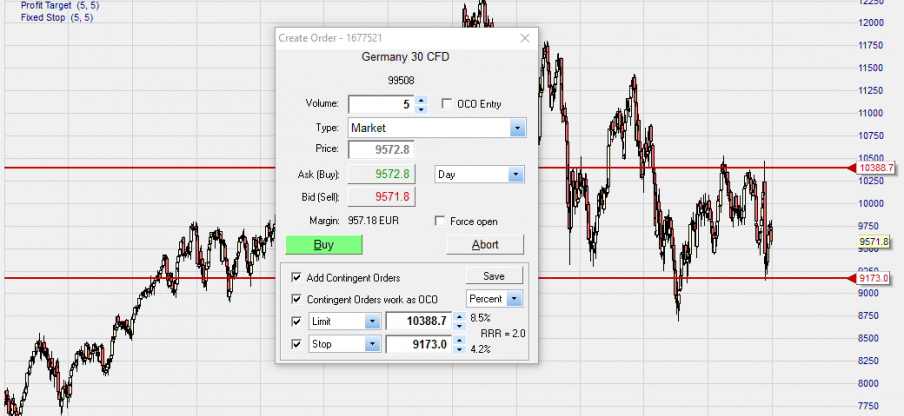Increase the Limit price 10388.7 with up arrow
The height and width of the screenshot is (416, 904).
point(459,316)
